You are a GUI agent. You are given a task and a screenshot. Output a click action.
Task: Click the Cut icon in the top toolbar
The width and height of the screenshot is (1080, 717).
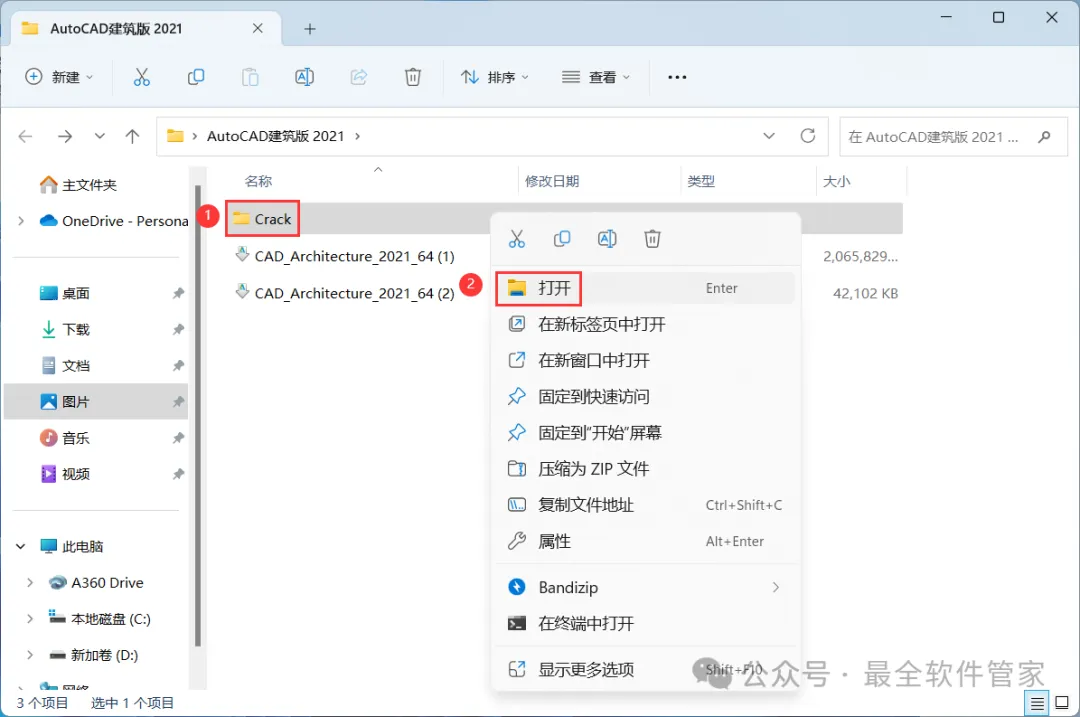141,77
